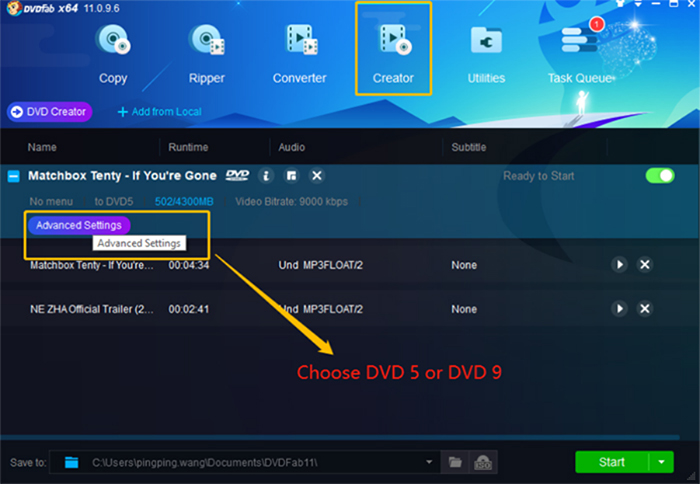Open Advanced Settings
Viewport: 700px width, 484px height.
pos(79,225)
